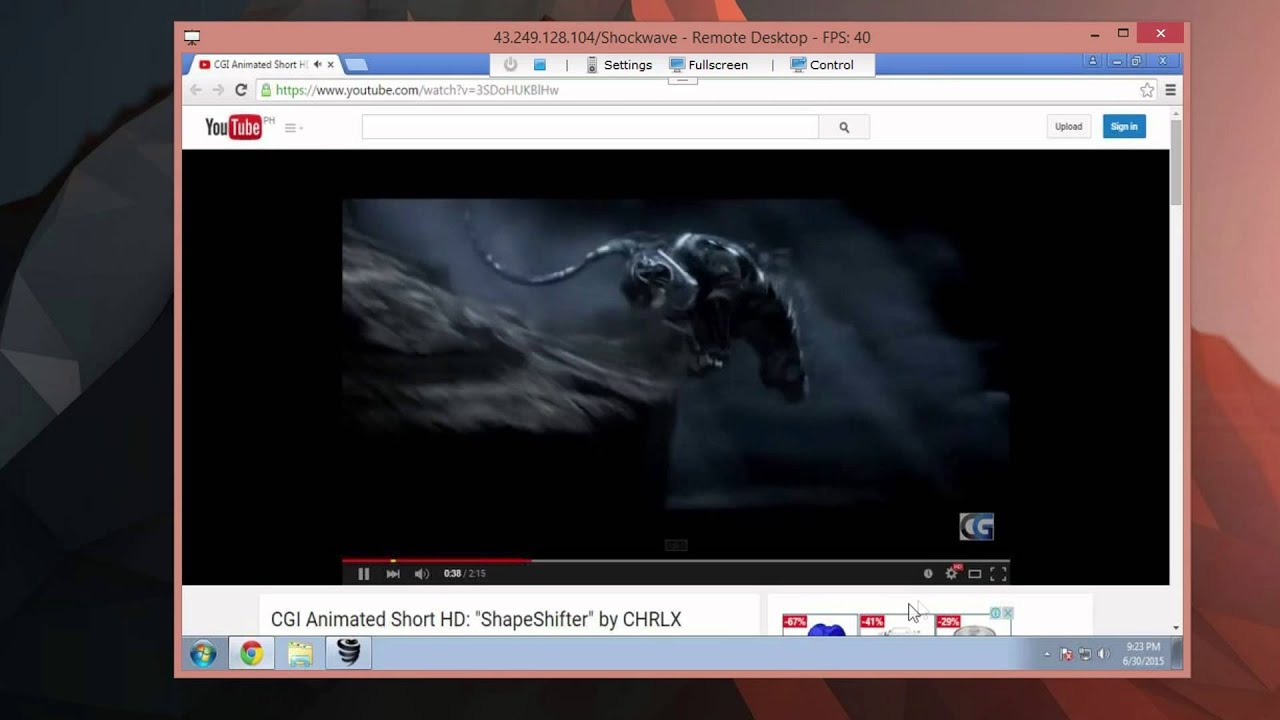Open remote desktop Settings
The width and height of the screenshot is (1280, 720).
pos(619,65)
